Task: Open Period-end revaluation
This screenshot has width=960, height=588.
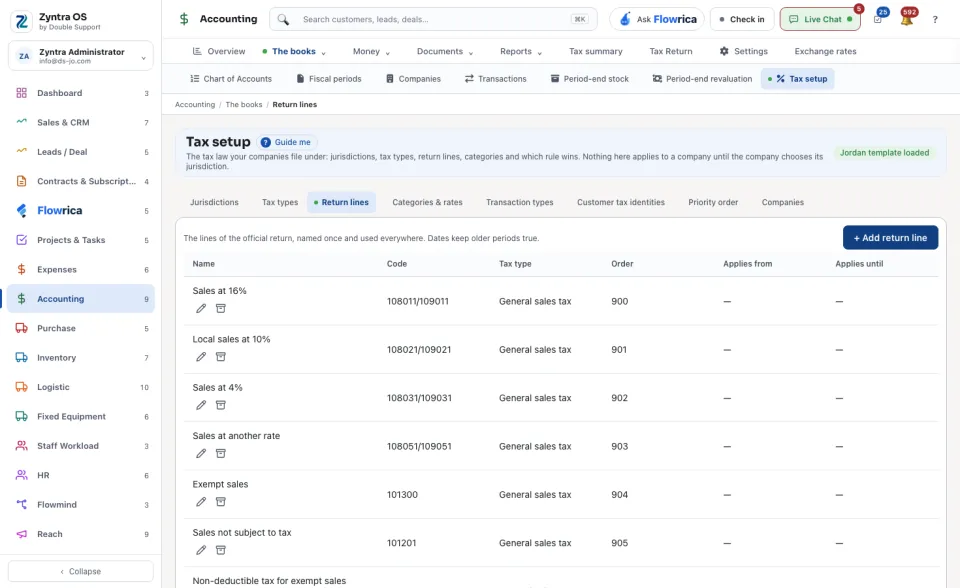Action: pyautogui.click(x=702, y=79)
